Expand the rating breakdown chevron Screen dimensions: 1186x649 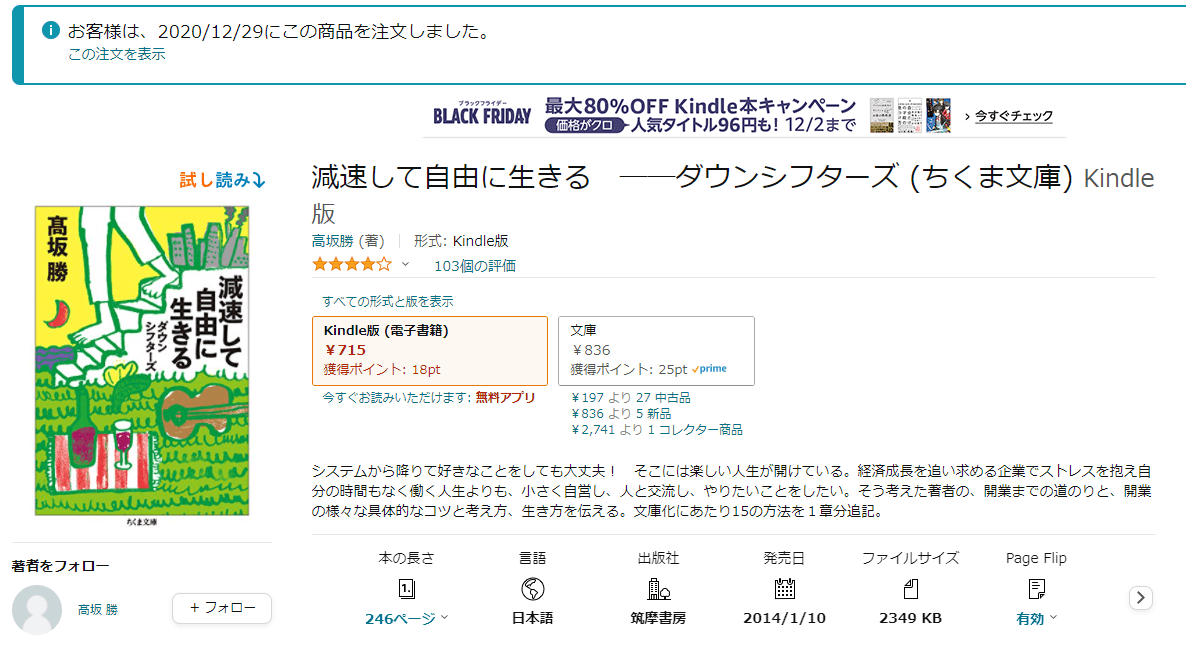pos(405,264)
